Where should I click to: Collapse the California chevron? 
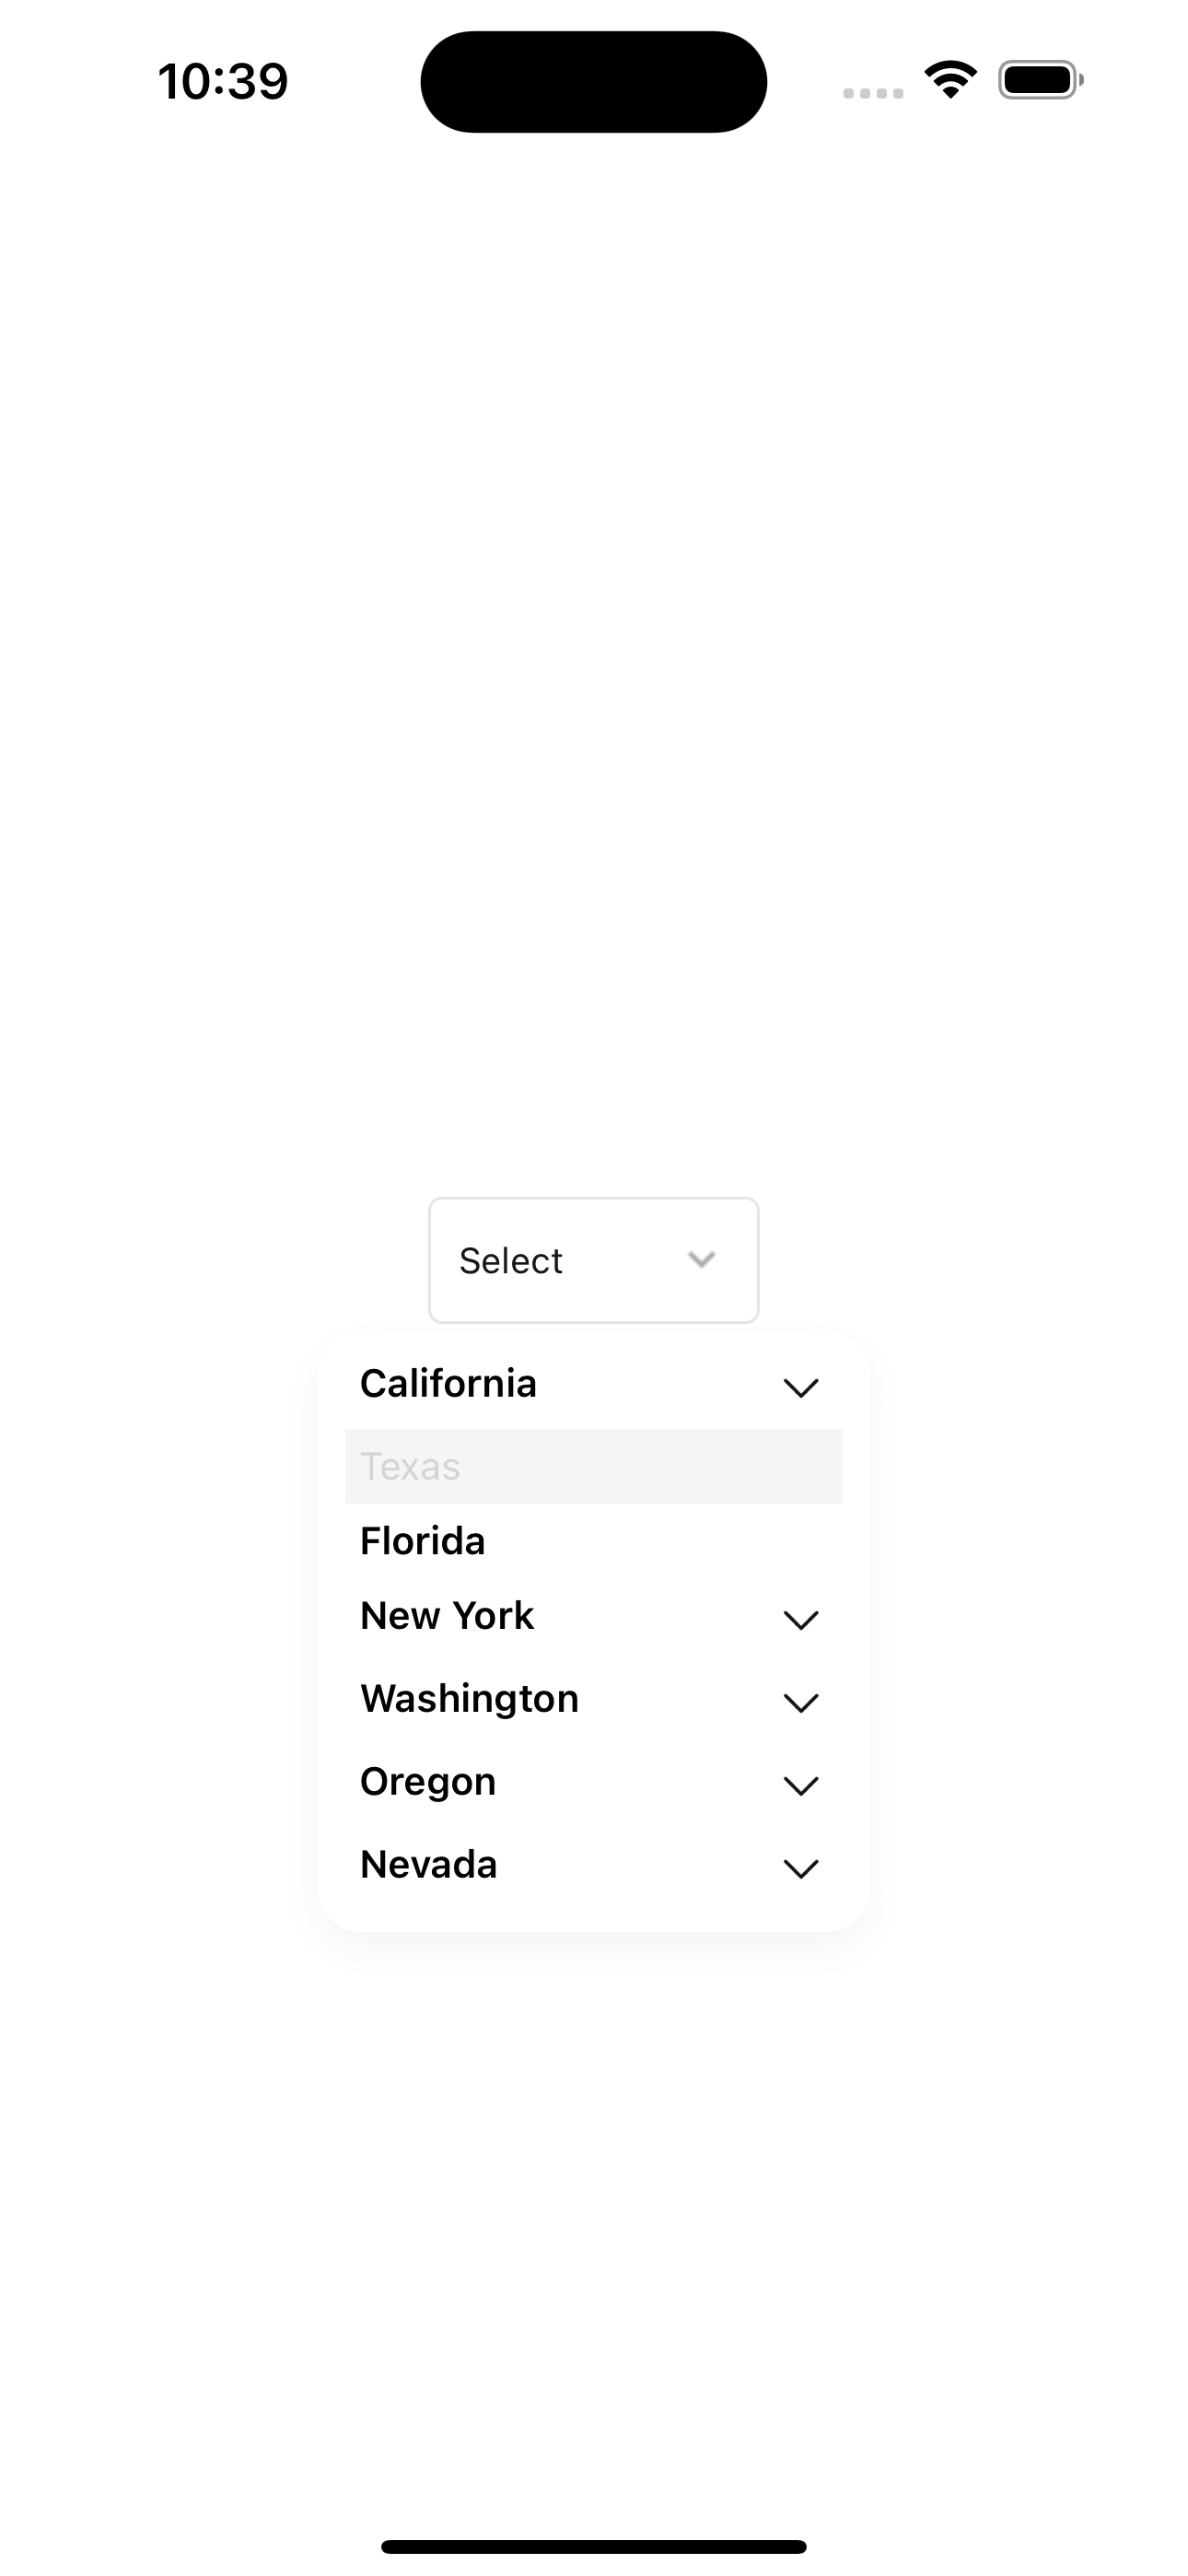tap(801, 1386)
